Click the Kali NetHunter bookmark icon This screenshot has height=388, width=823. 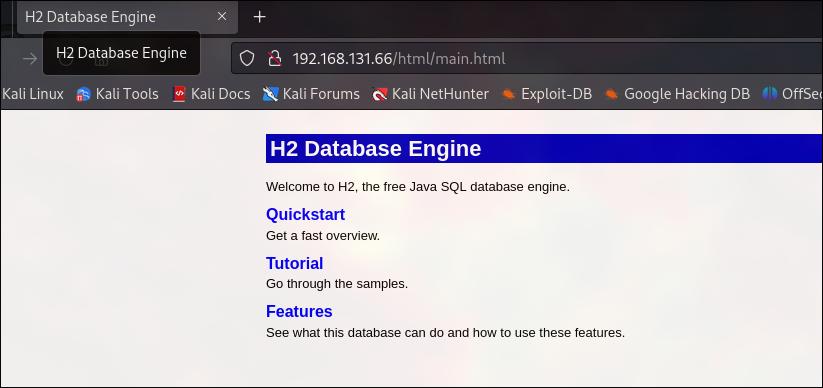tap(379, 94)
